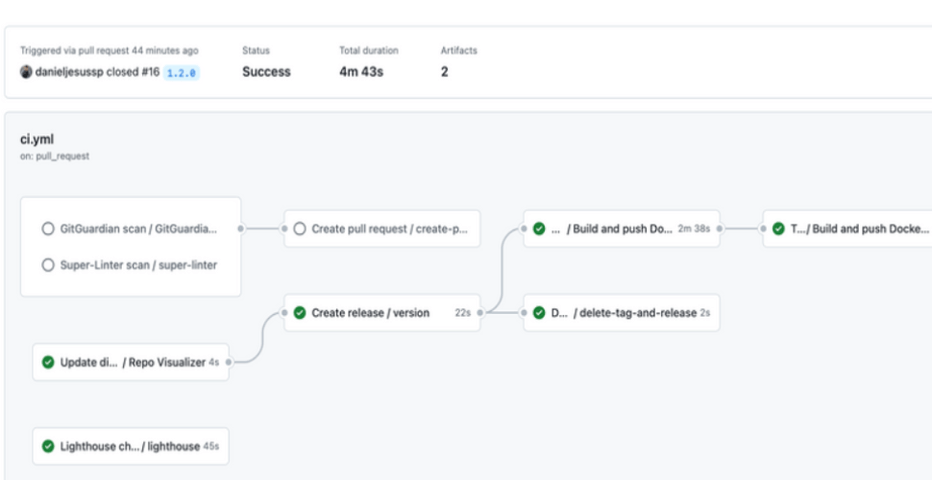Click green check on the rightmost T... build job
Image resolution: width=932 pixels, height=480 pixels.
[778, 229]
